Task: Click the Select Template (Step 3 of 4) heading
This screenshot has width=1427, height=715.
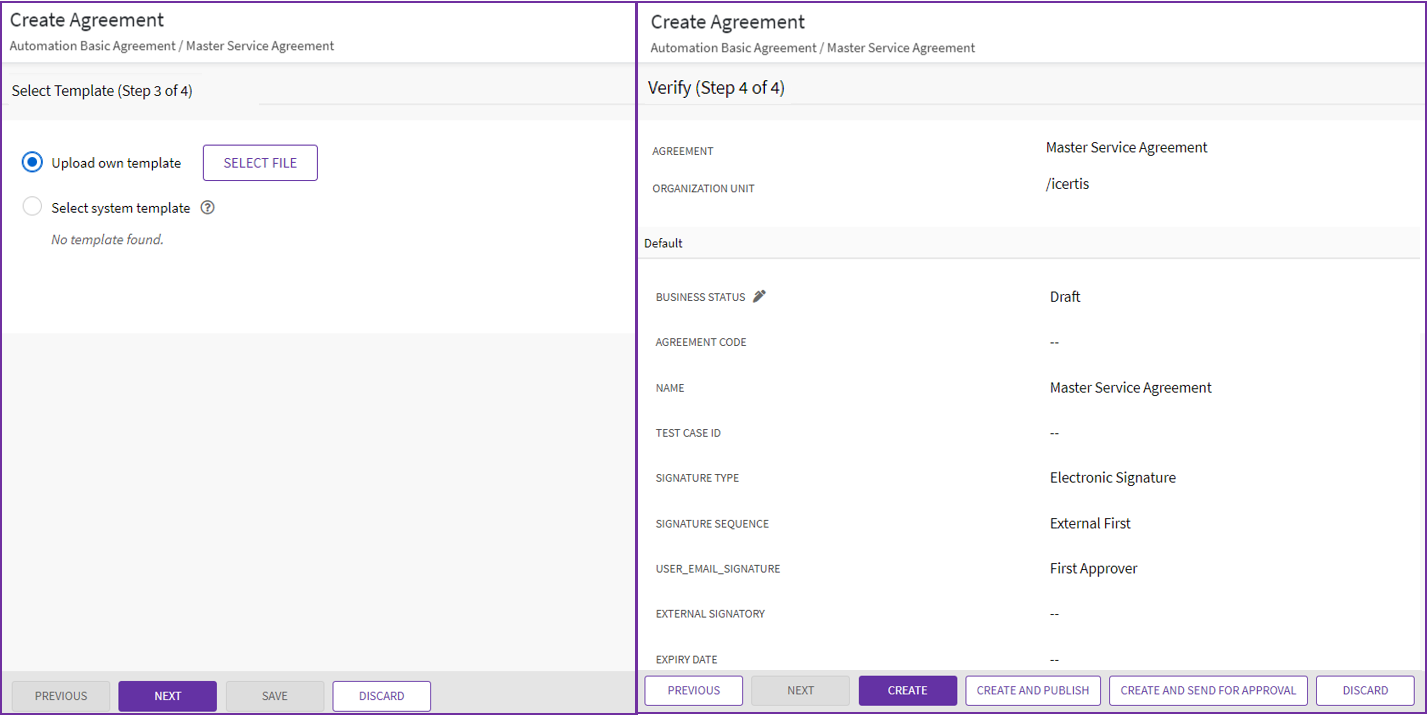Action: pos(102,91)
